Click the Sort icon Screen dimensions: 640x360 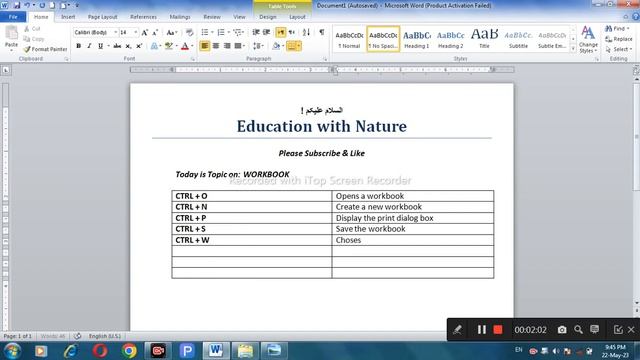pyautogui.click(x=306, y=32)
